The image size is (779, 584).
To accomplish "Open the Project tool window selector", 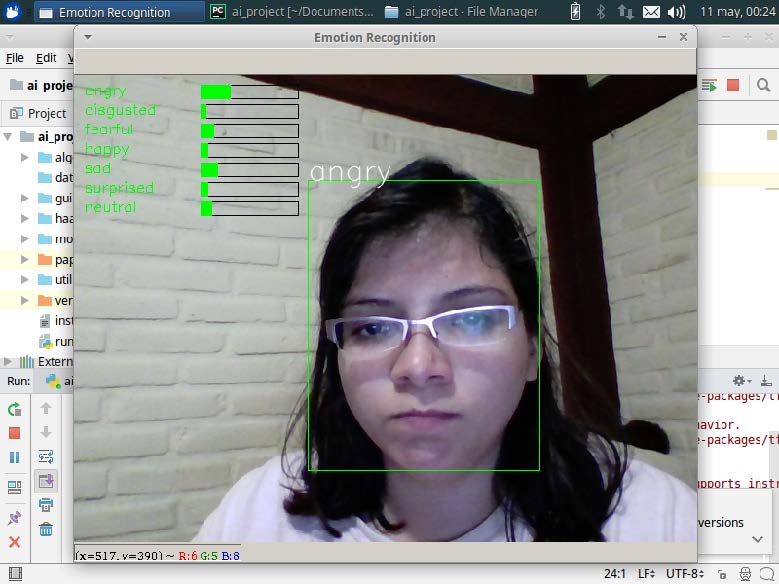I will pos(38,113).
